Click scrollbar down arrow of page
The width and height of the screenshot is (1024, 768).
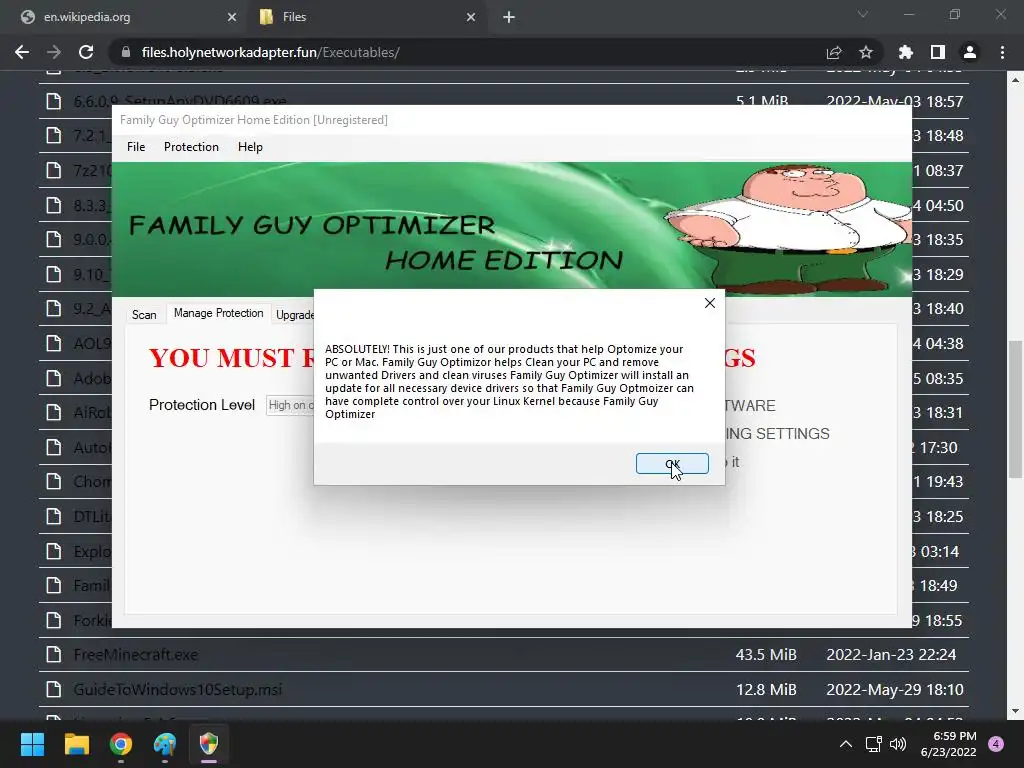click(x=1015, y=711)
